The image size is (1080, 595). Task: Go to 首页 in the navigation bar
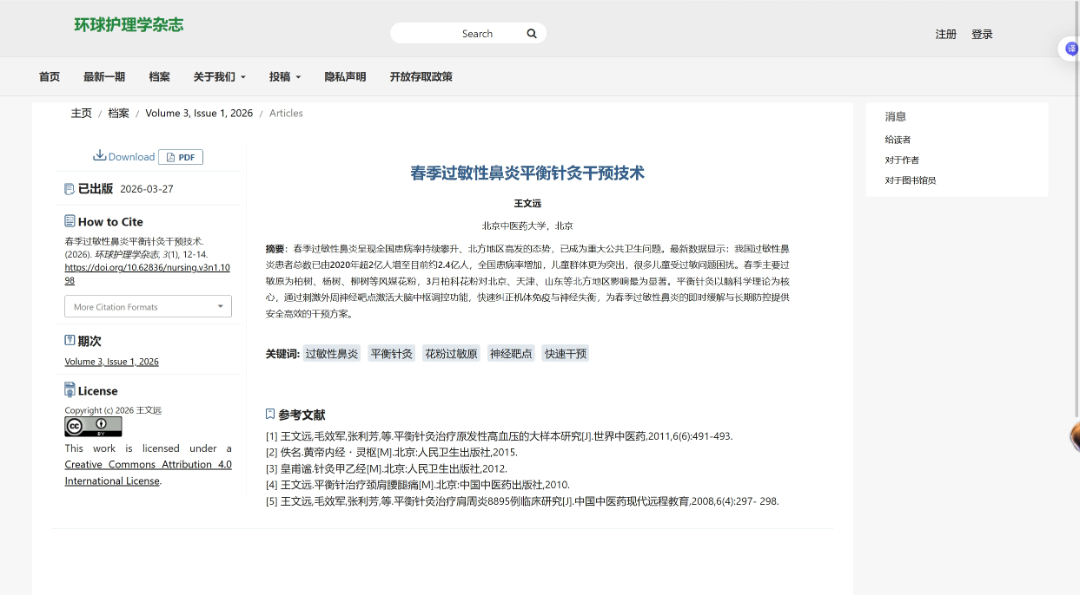[x=49, y=76]
